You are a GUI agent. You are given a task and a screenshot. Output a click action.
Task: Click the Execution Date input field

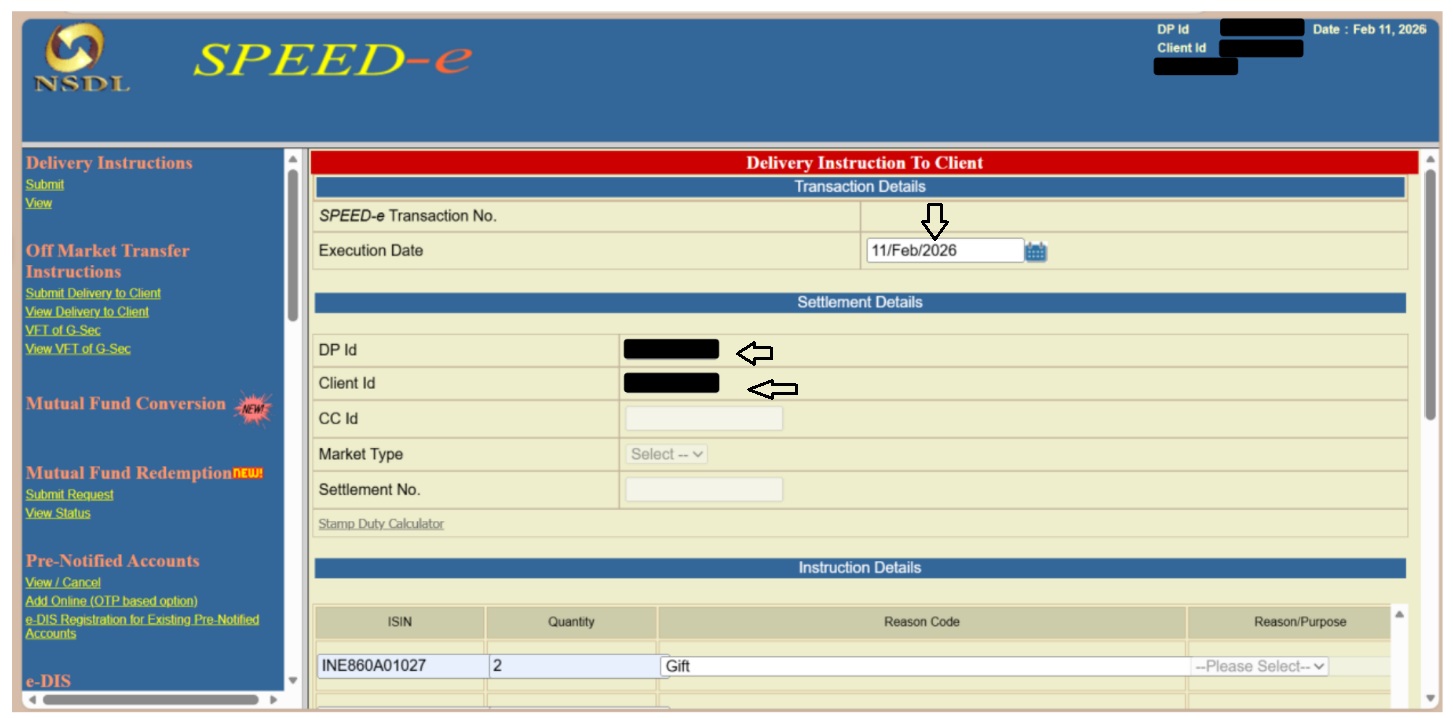point(944,251)
